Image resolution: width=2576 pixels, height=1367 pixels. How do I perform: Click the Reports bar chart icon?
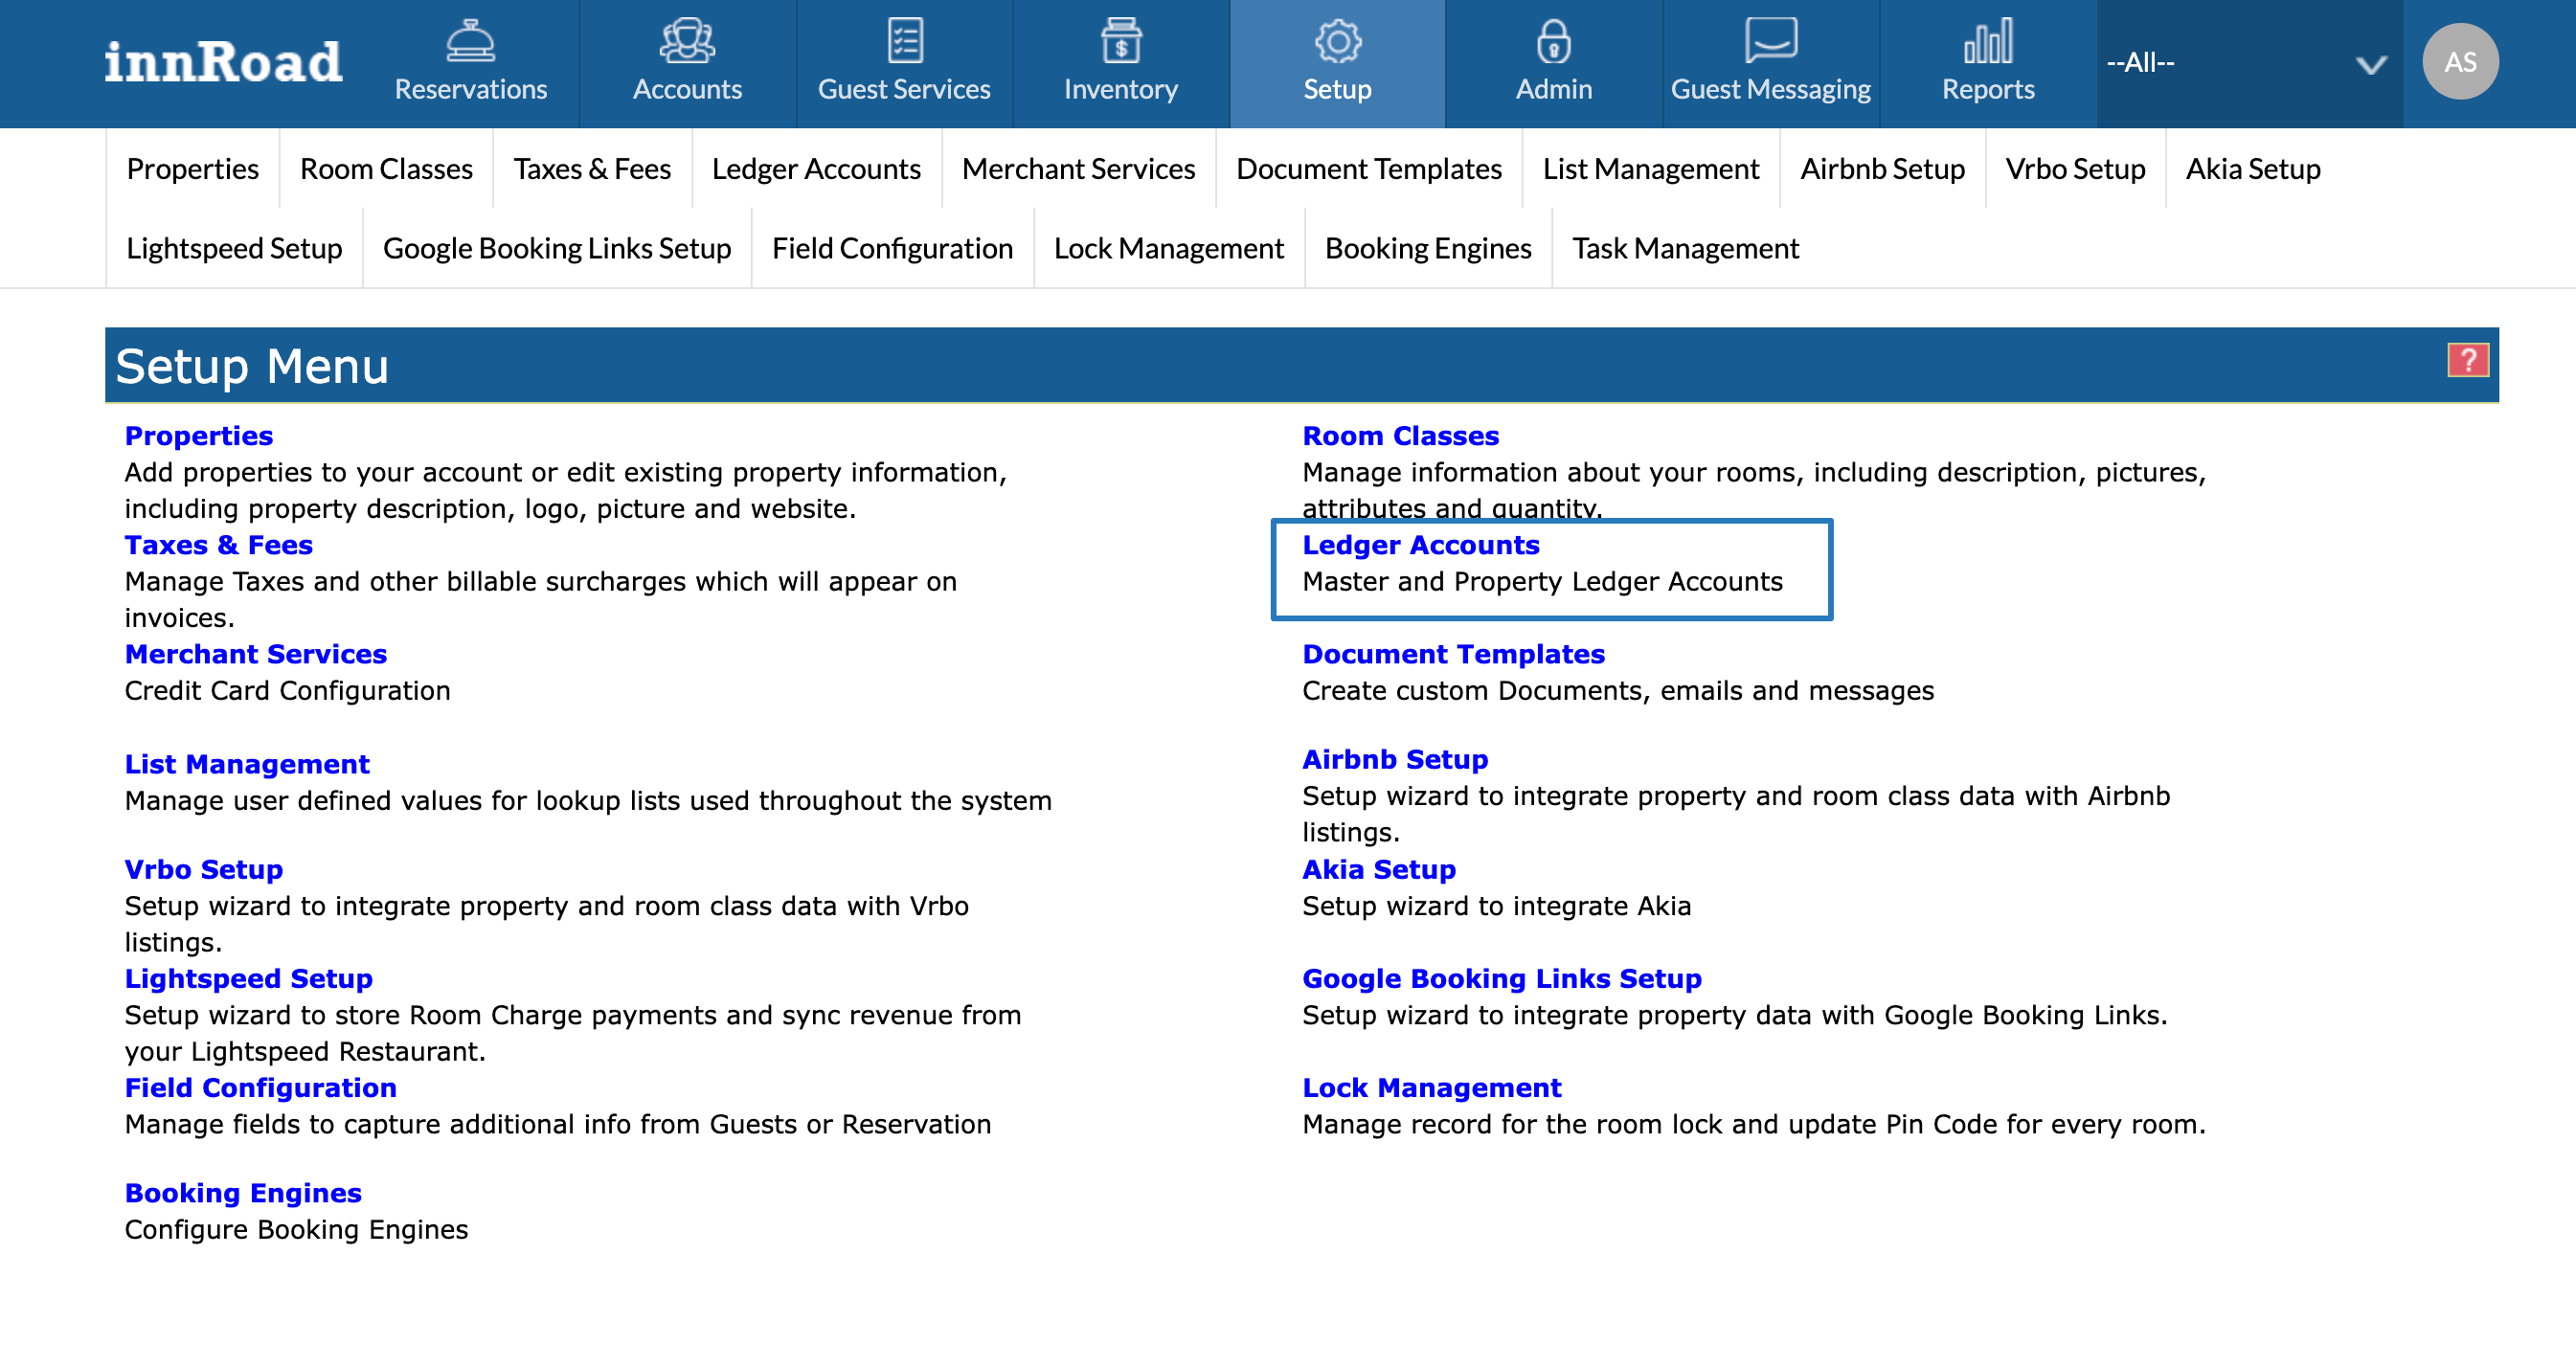click(1987, 41)
